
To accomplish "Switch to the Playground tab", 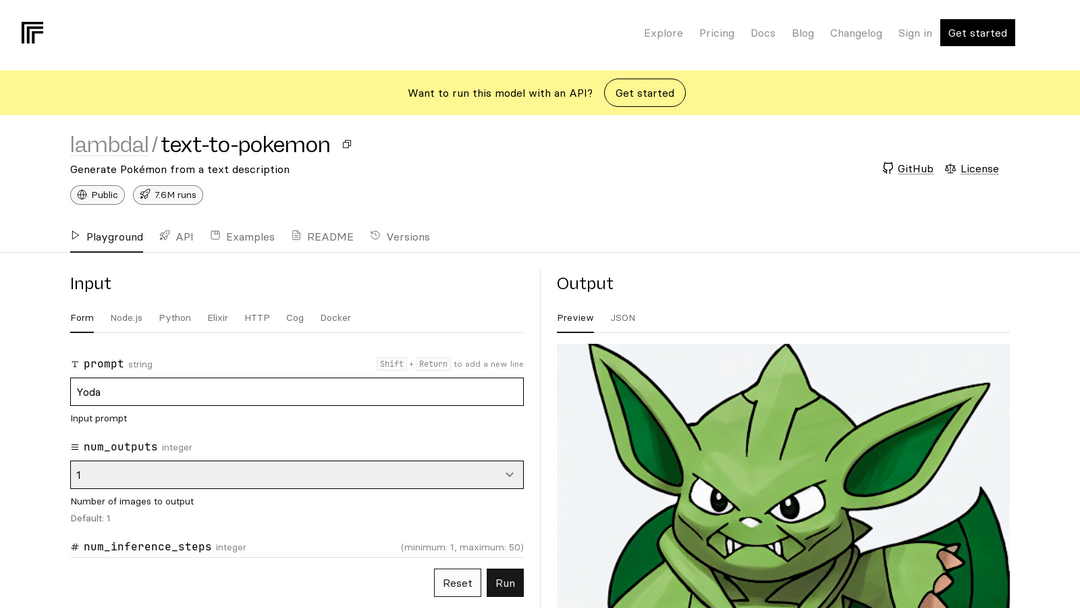I will [107, 237].
